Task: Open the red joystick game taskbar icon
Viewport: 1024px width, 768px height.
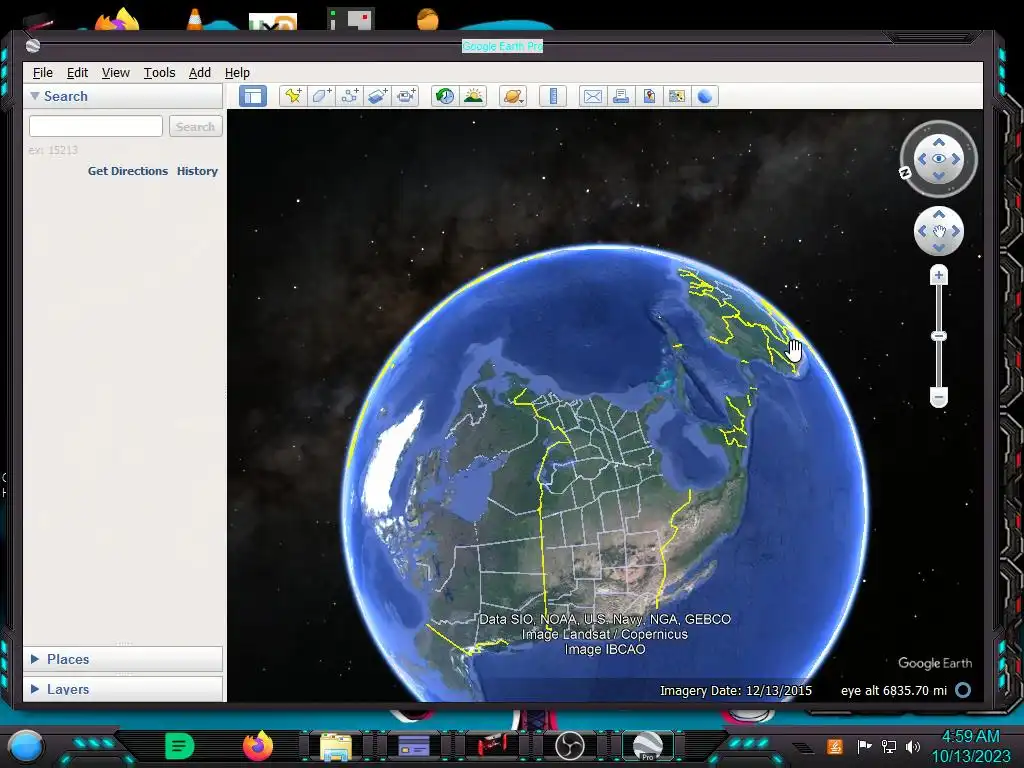Action: (492, 746)
